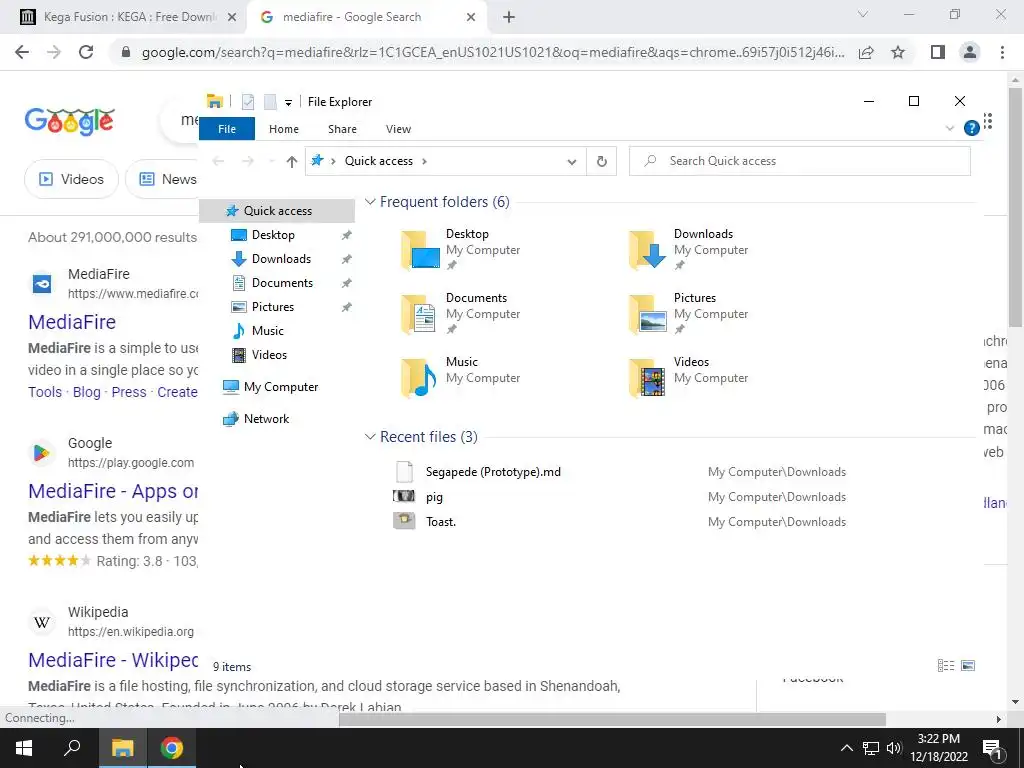1024x768 pixels.
Task: Open the Chrome profile icon
Action: coord(970,52)
